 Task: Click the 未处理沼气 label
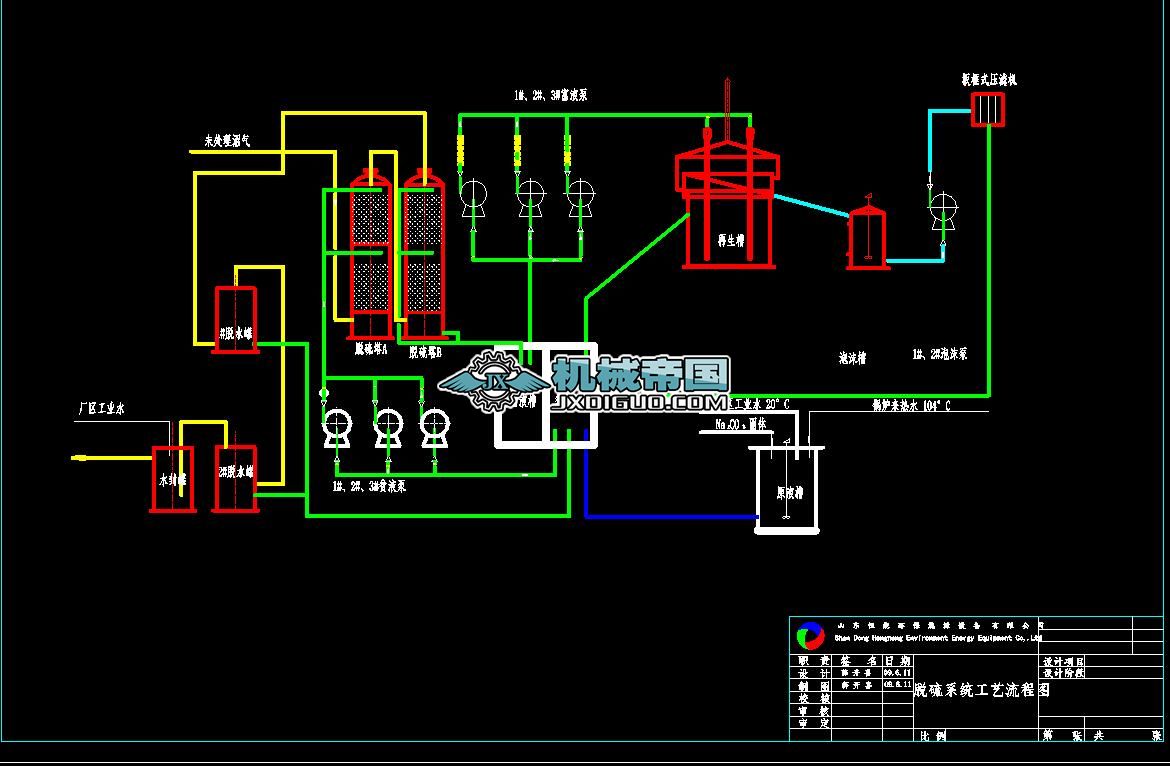pos(228,140)
